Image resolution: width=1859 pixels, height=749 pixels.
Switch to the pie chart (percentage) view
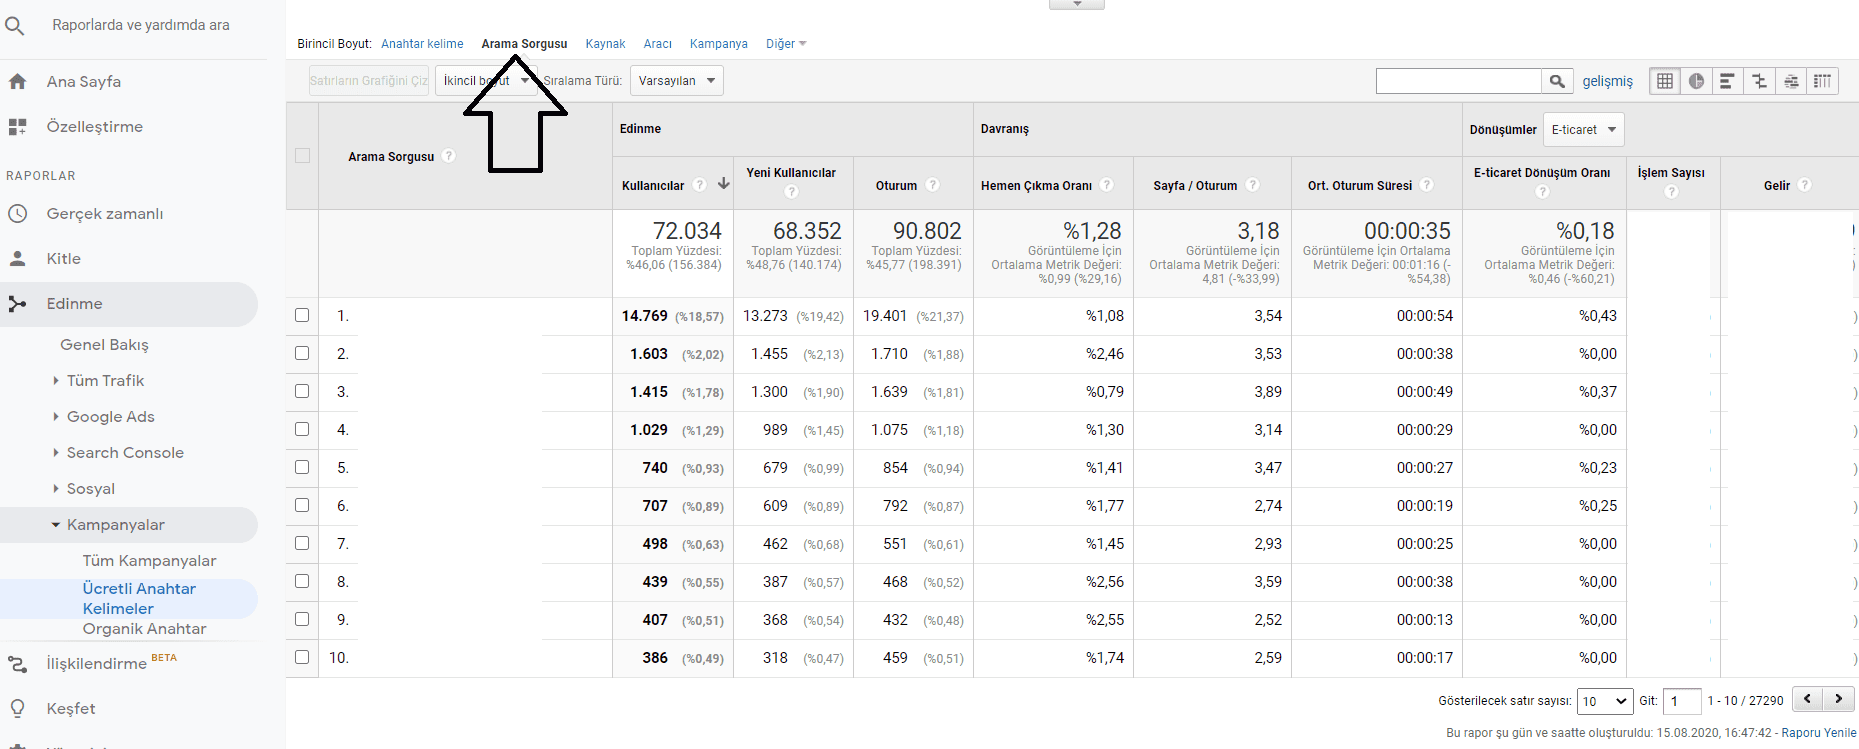pos(1696,81)
